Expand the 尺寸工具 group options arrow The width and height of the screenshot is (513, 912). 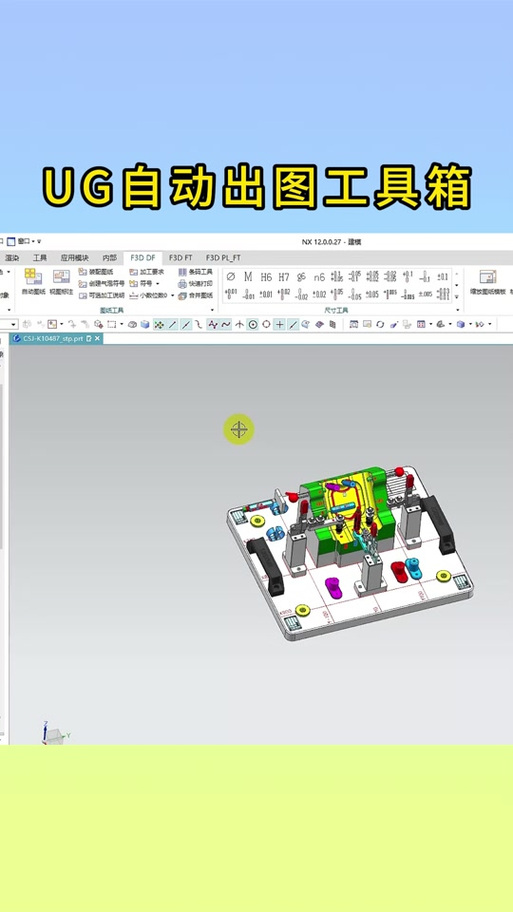pos(458,310)
